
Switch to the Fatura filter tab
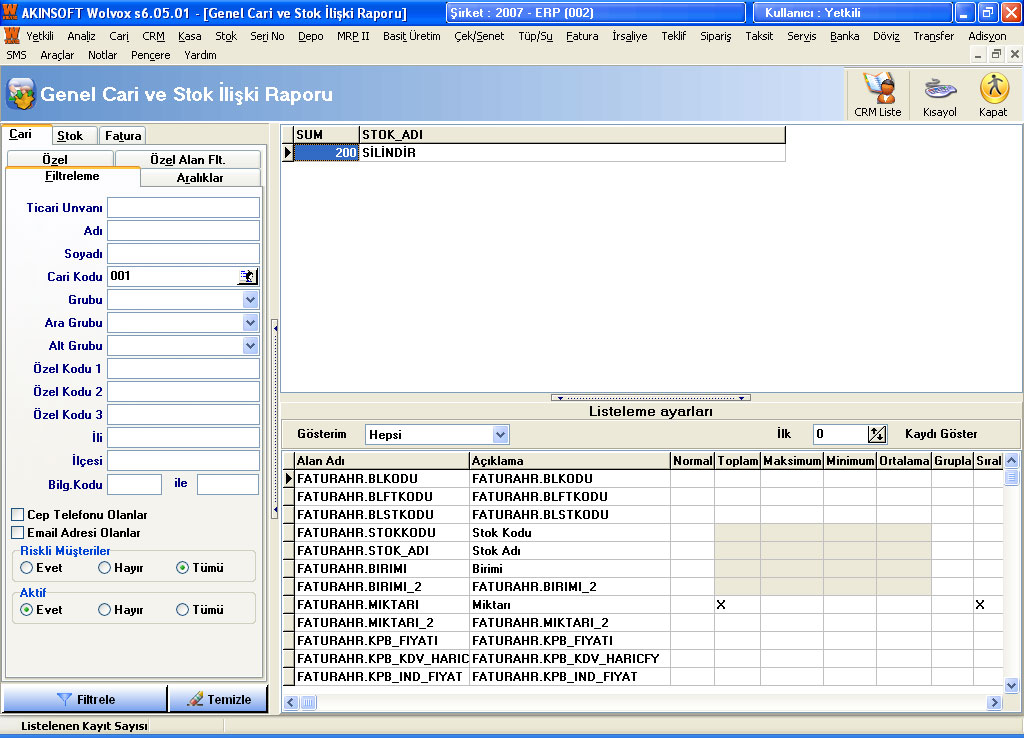pyautogui.click(x=123, y=135)
